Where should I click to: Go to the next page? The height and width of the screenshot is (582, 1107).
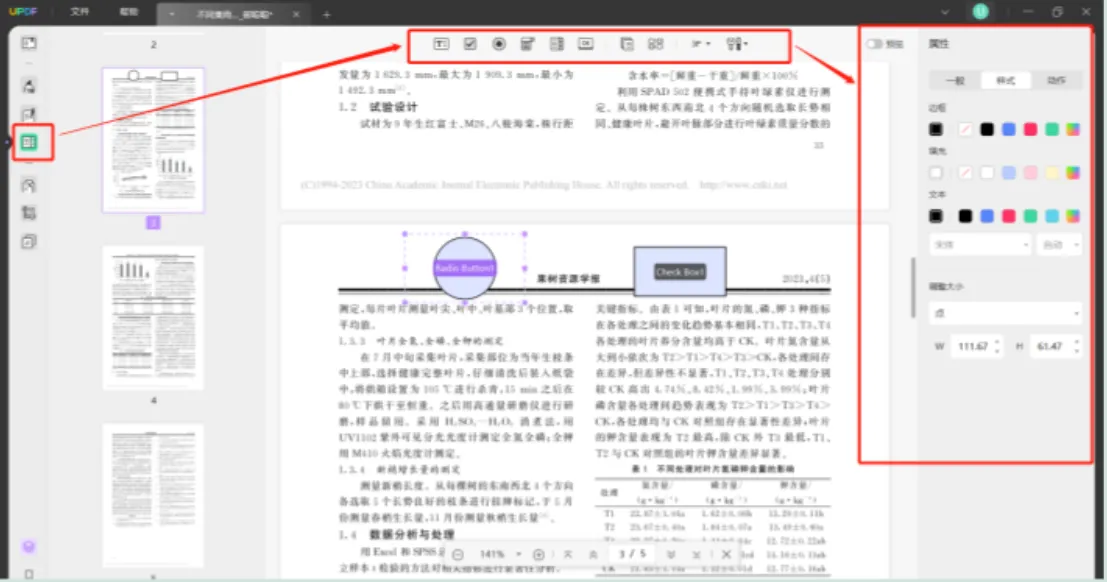[x=671, y=554]
